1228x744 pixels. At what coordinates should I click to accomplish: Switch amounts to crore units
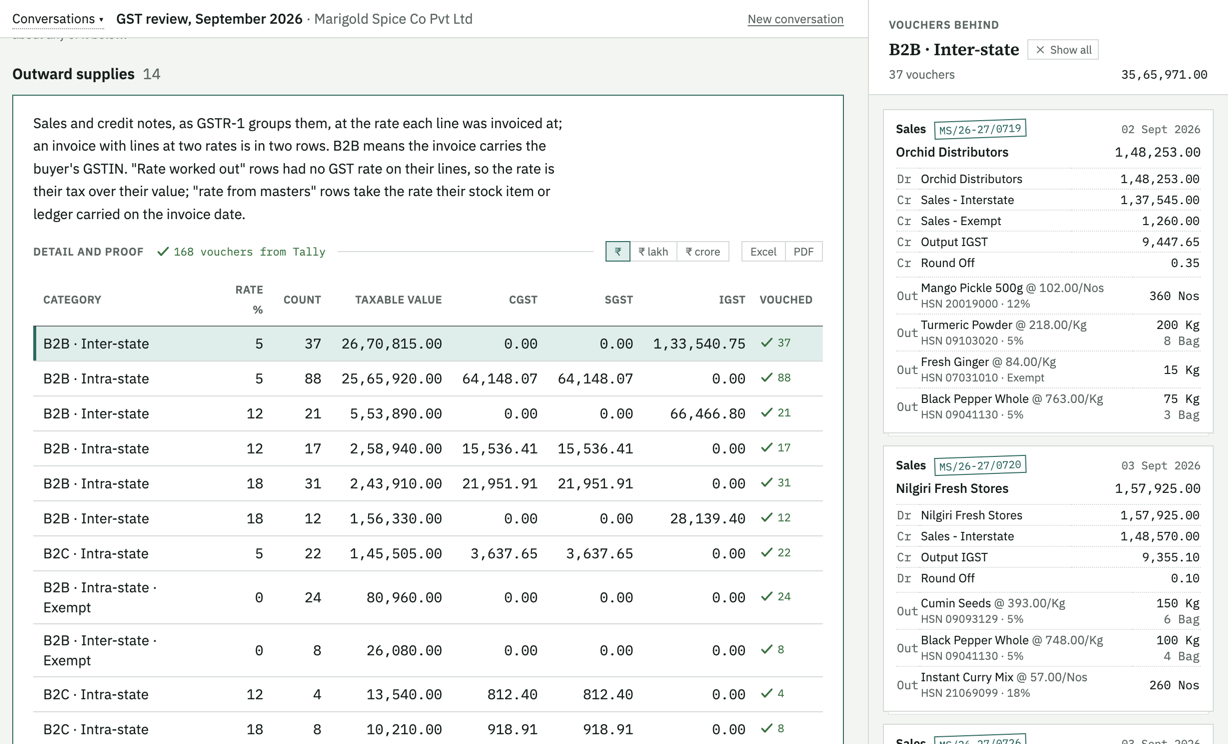[702, 252]
